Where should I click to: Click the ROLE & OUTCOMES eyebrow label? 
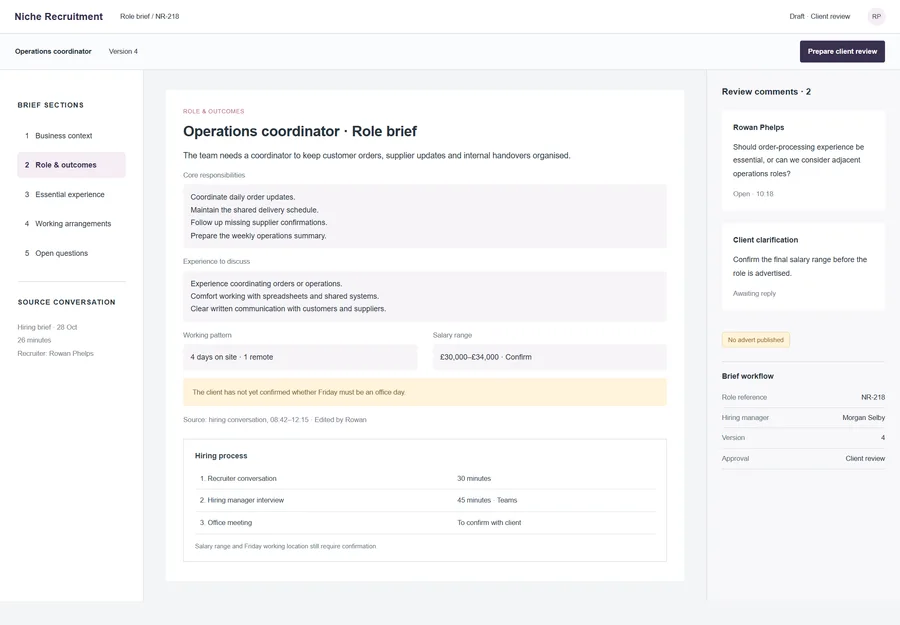[214, 111]
